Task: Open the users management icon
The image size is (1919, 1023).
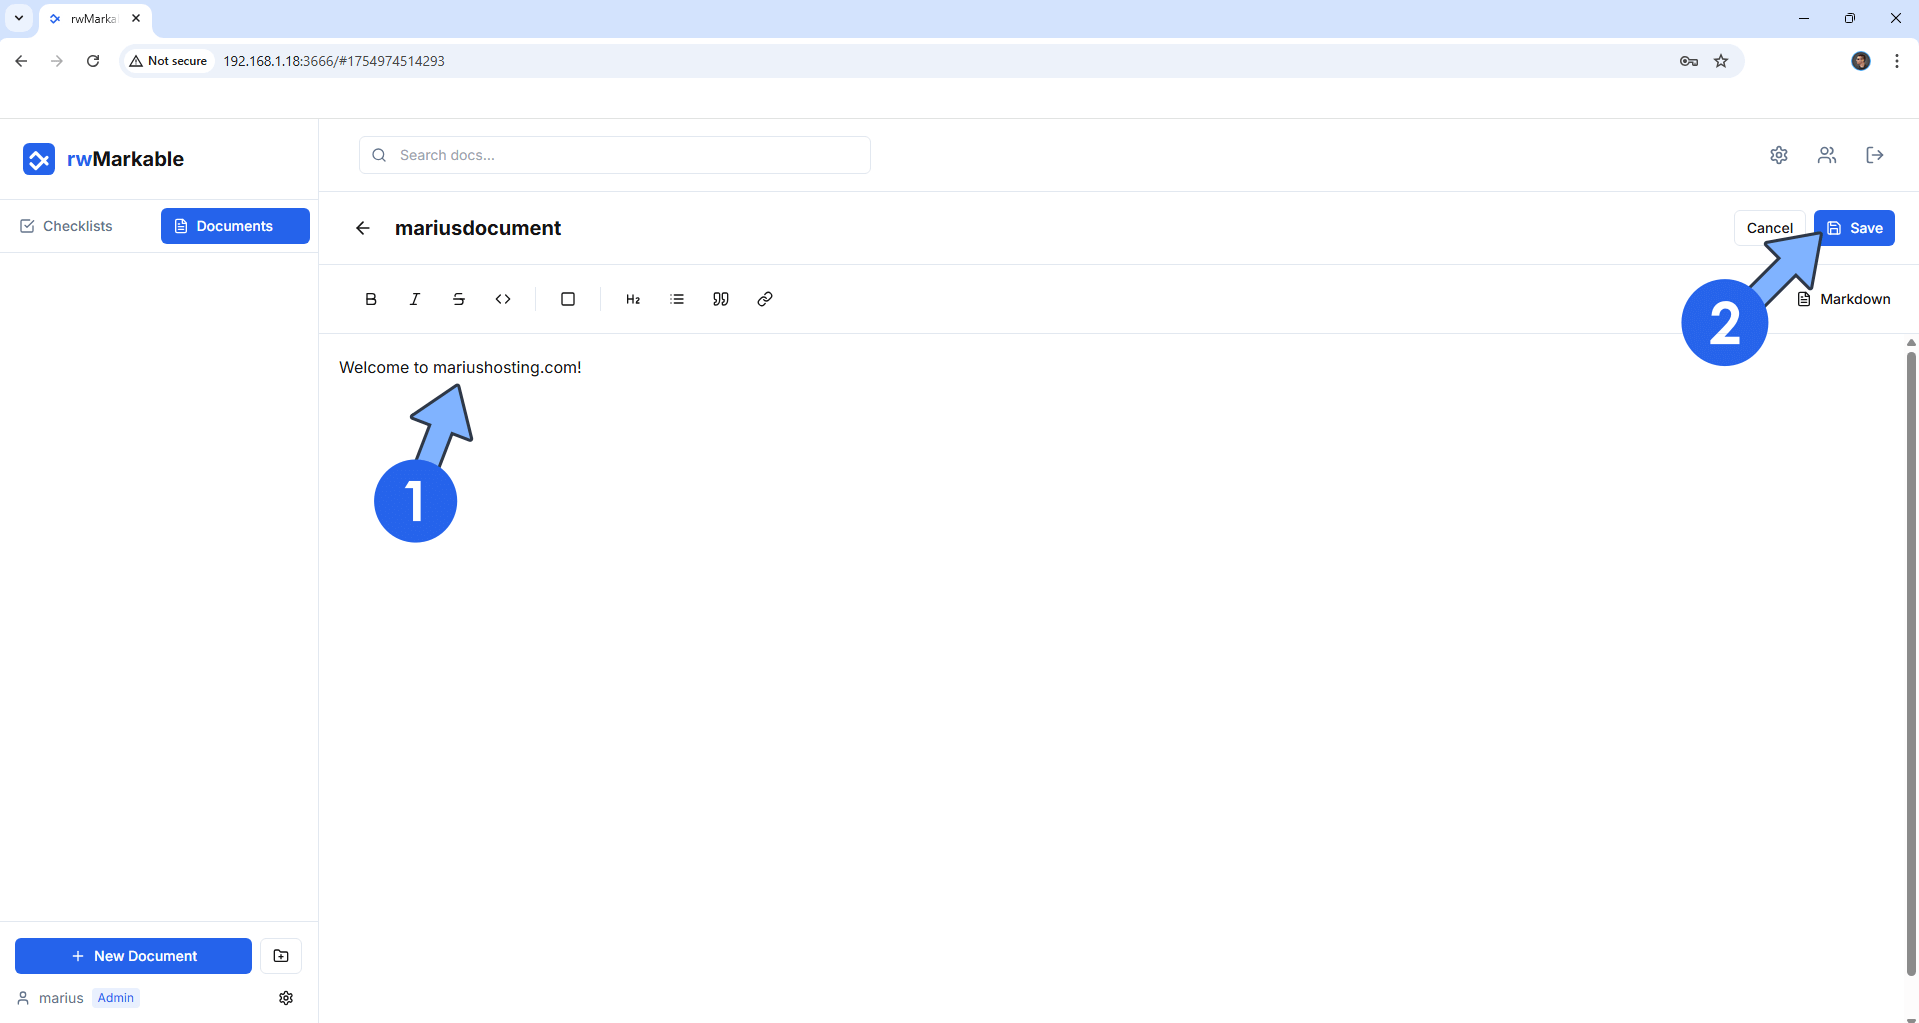Action: (1827, 155)
